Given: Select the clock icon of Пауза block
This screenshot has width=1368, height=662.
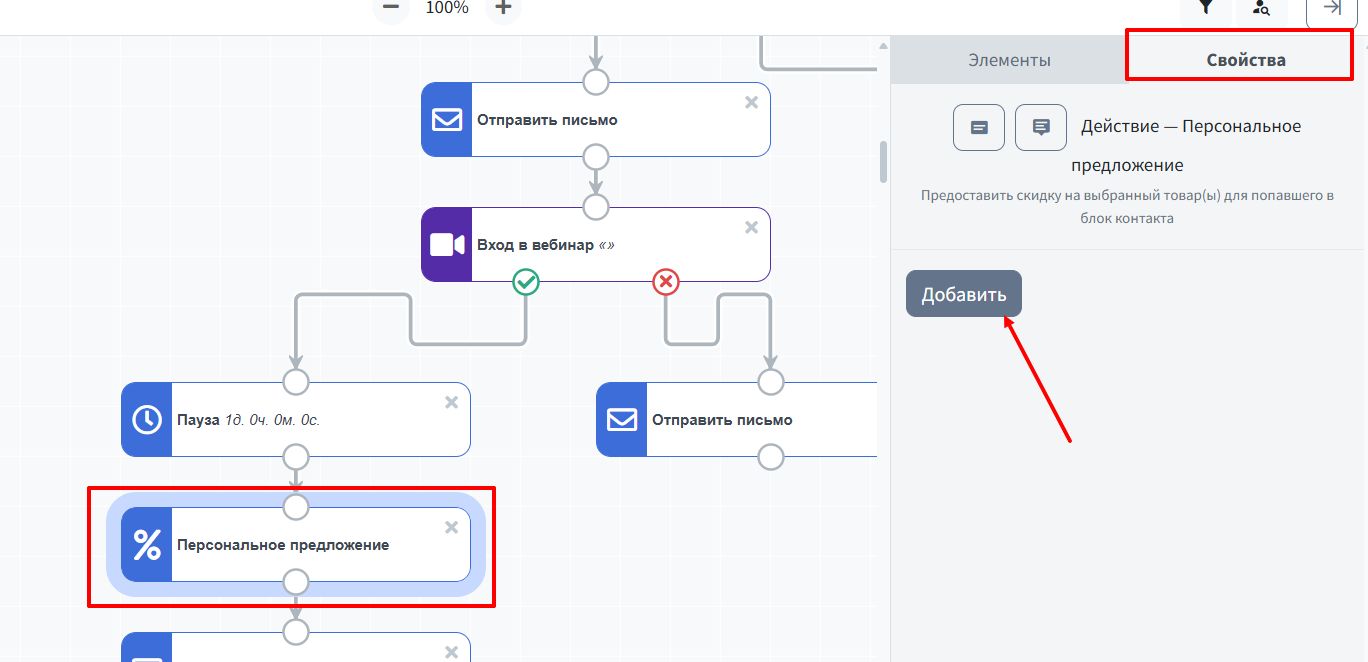Looking at the screenshot, I should tap(146, 420).
